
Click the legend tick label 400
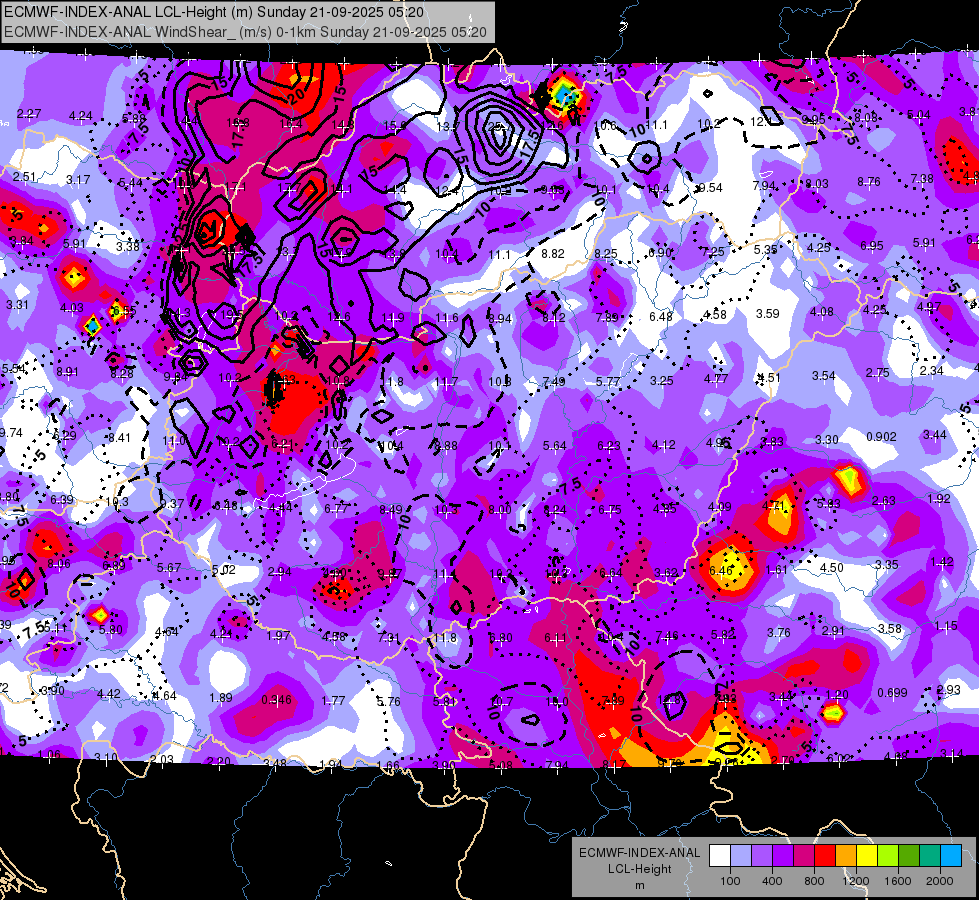tap(772, 881)
